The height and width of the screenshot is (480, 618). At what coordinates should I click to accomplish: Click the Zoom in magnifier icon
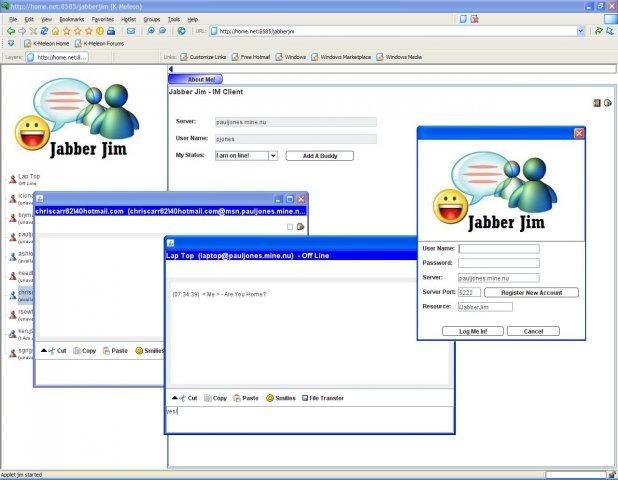[x=151, y=31]
